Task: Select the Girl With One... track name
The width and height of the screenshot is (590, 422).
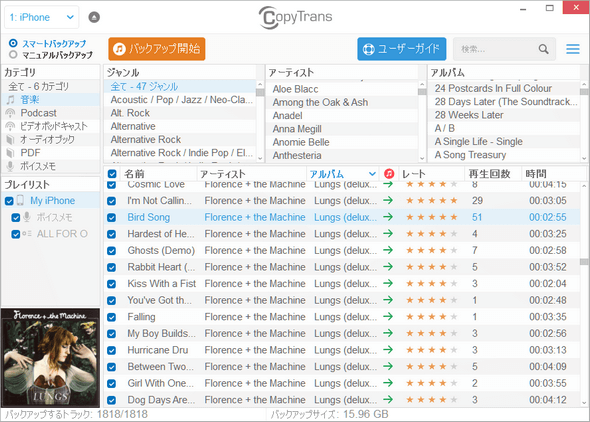Action: coord(160,383)
